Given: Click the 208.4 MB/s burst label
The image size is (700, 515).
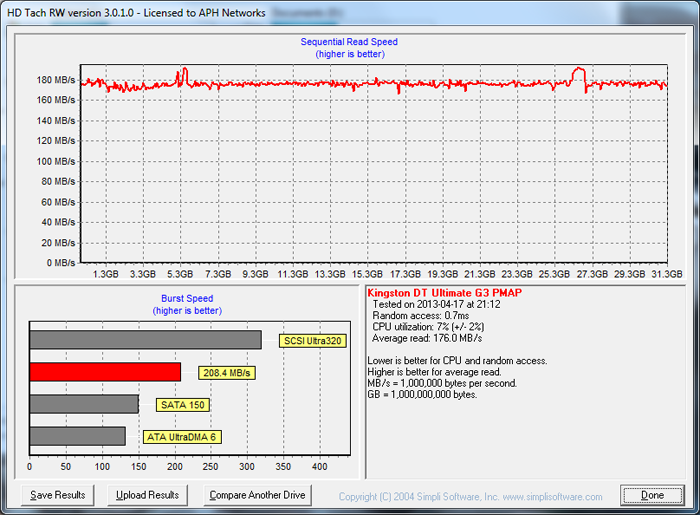Looking at the screenshot, I should click(x=226, y=373).
